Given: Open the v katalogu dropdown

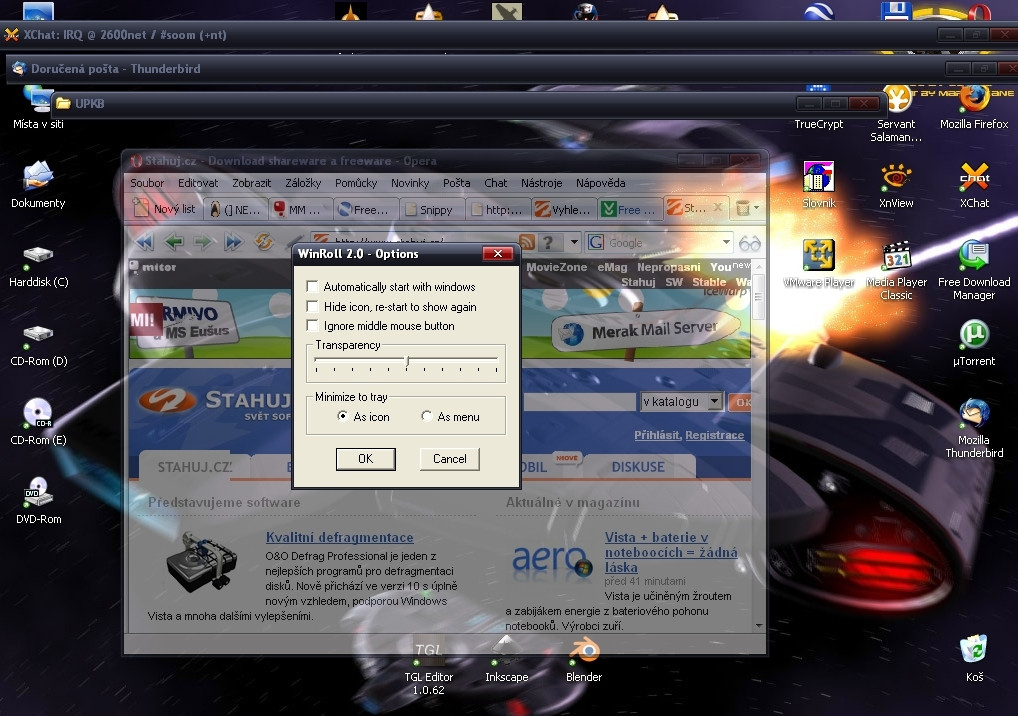Looking at the screenshot, I should (714, 401).
